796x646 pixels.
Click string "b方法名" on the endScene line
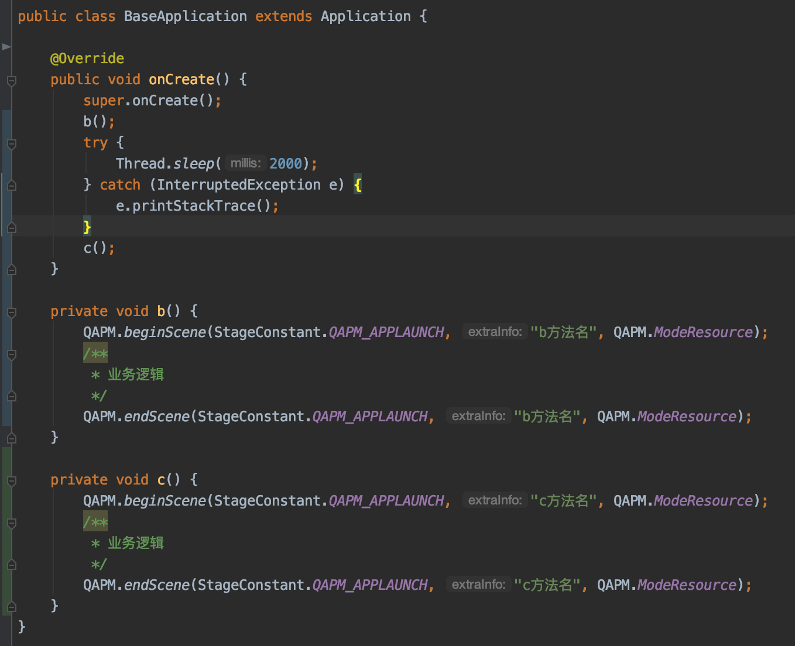[x=547, y=417]
